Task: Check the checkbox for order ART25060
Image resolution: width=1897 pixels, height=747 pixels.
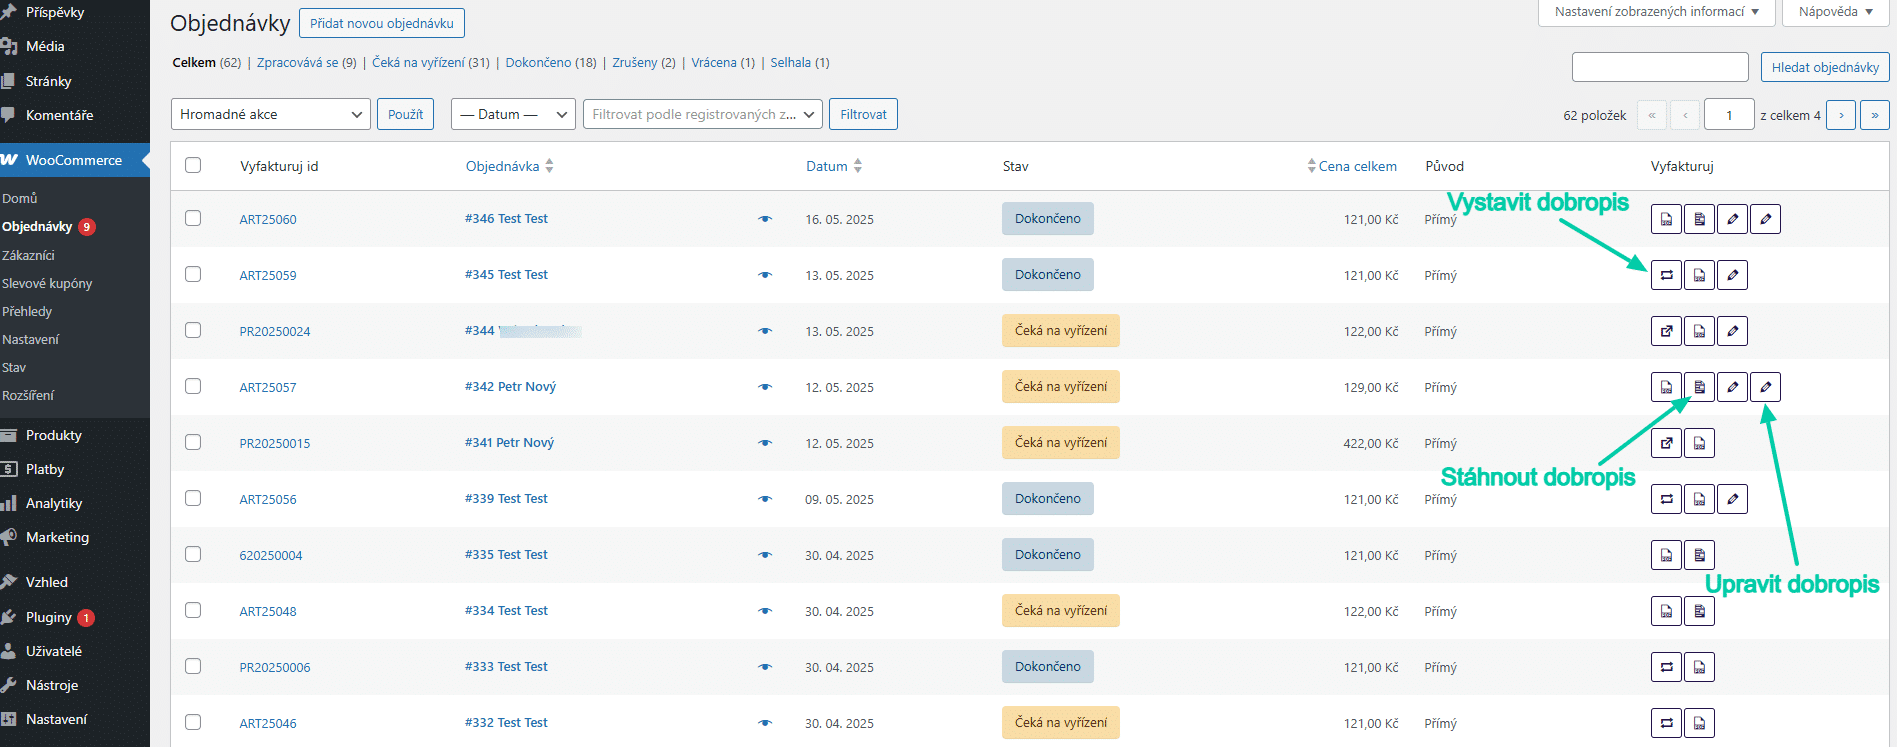Action: coord(193,218)
